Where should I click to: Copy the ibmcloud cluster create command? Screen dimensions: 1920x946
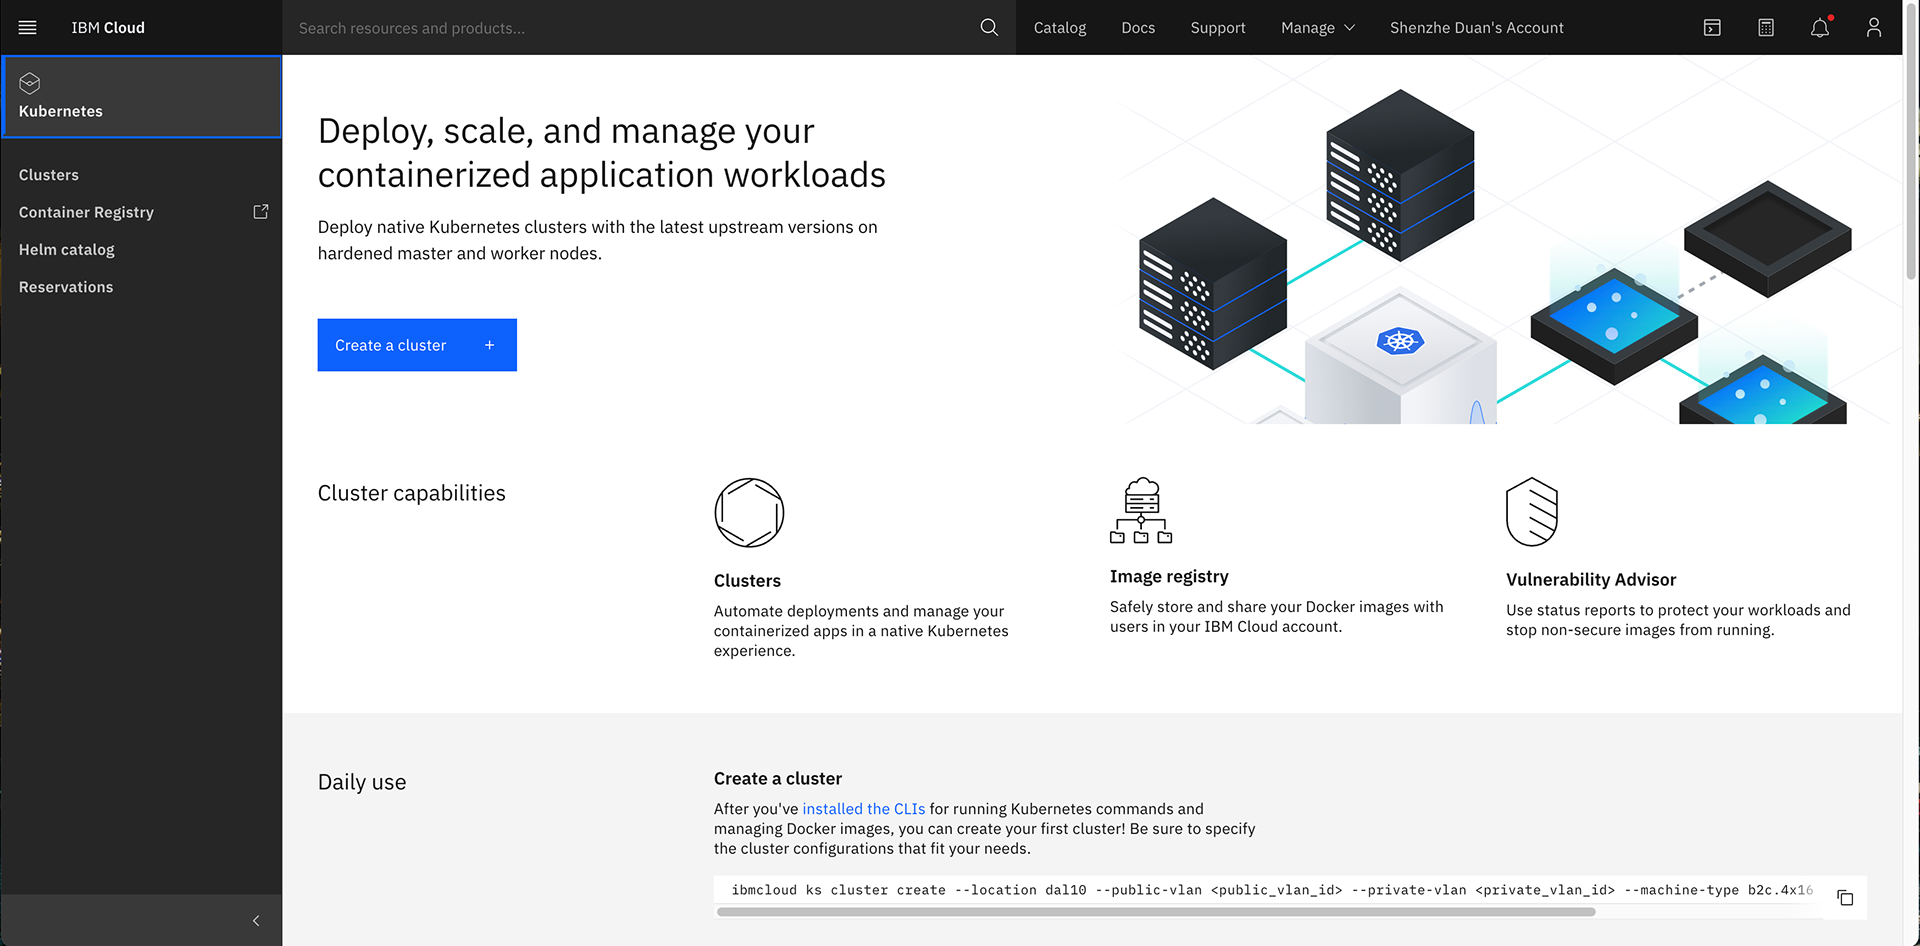click(1845, 897)
